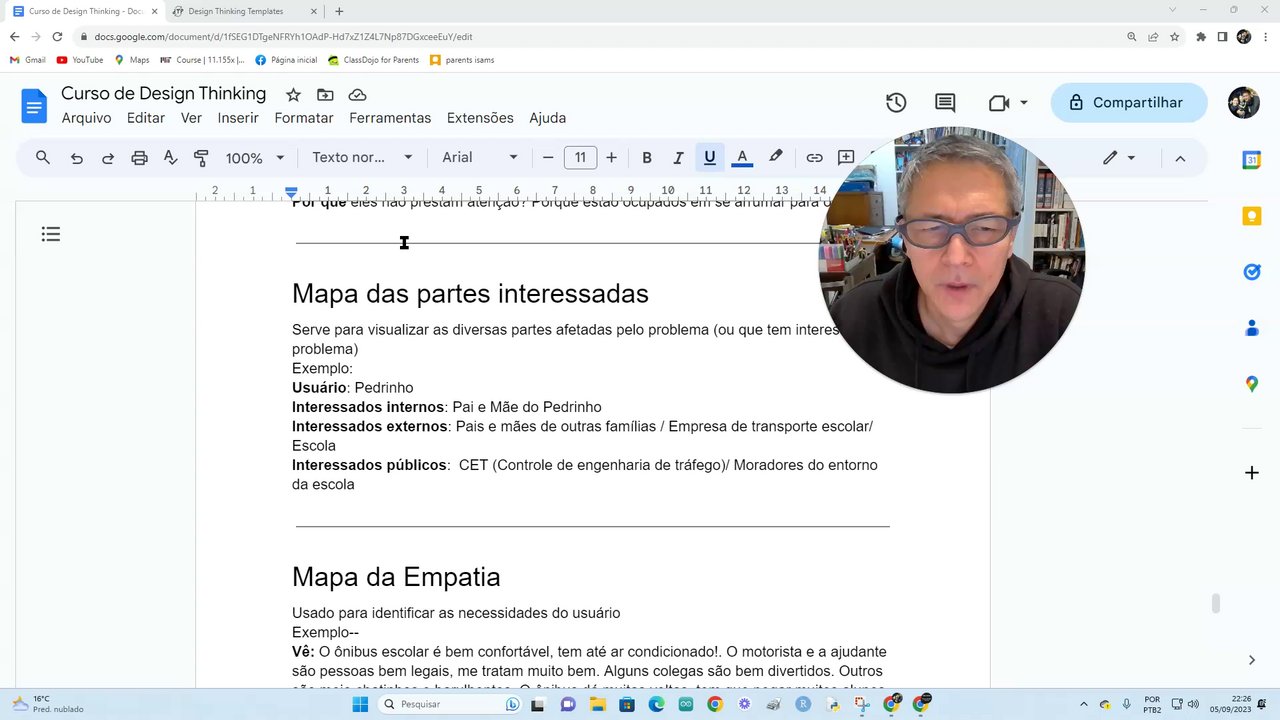1280x720 pixels.
Task: Open the text color picker
Action: (742, 157)
